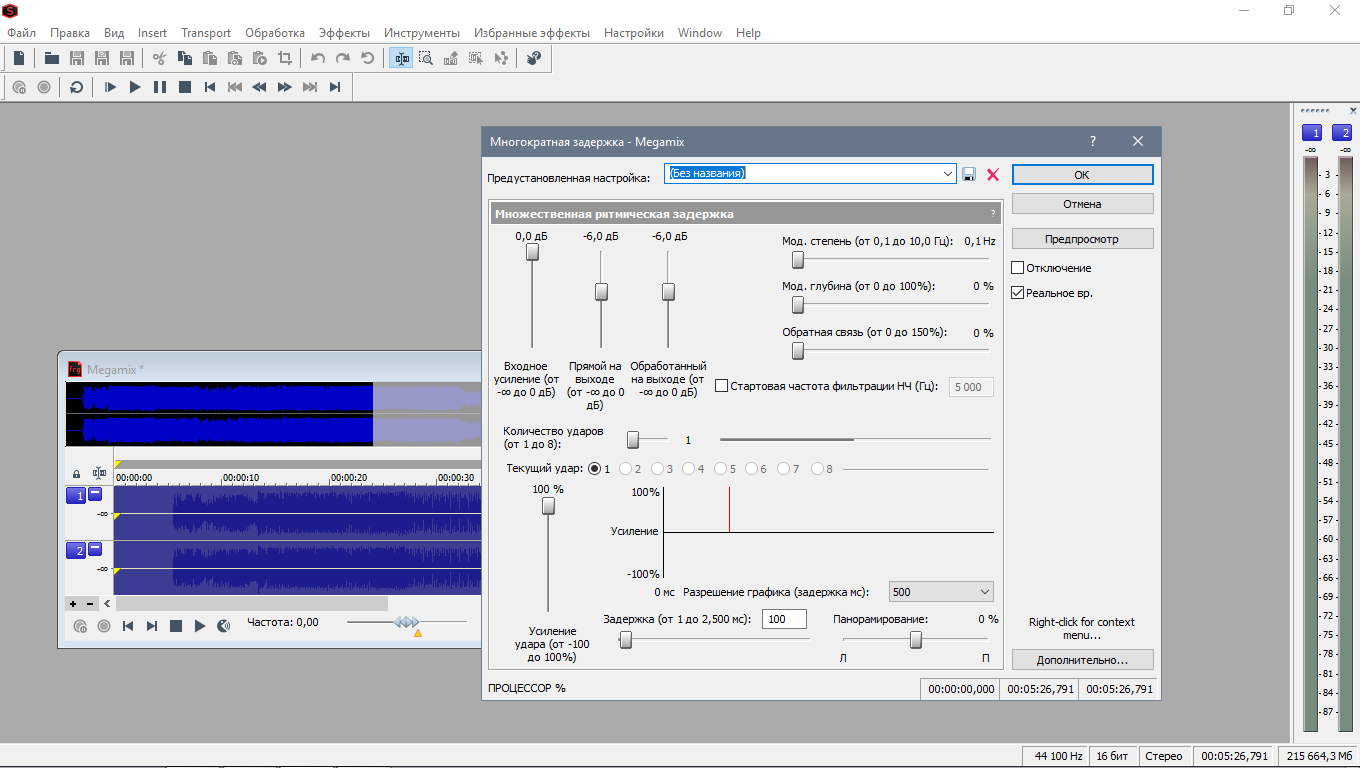
Task: Toggle channel 2 button in the Megamix window
Action: tap(76, 550)
